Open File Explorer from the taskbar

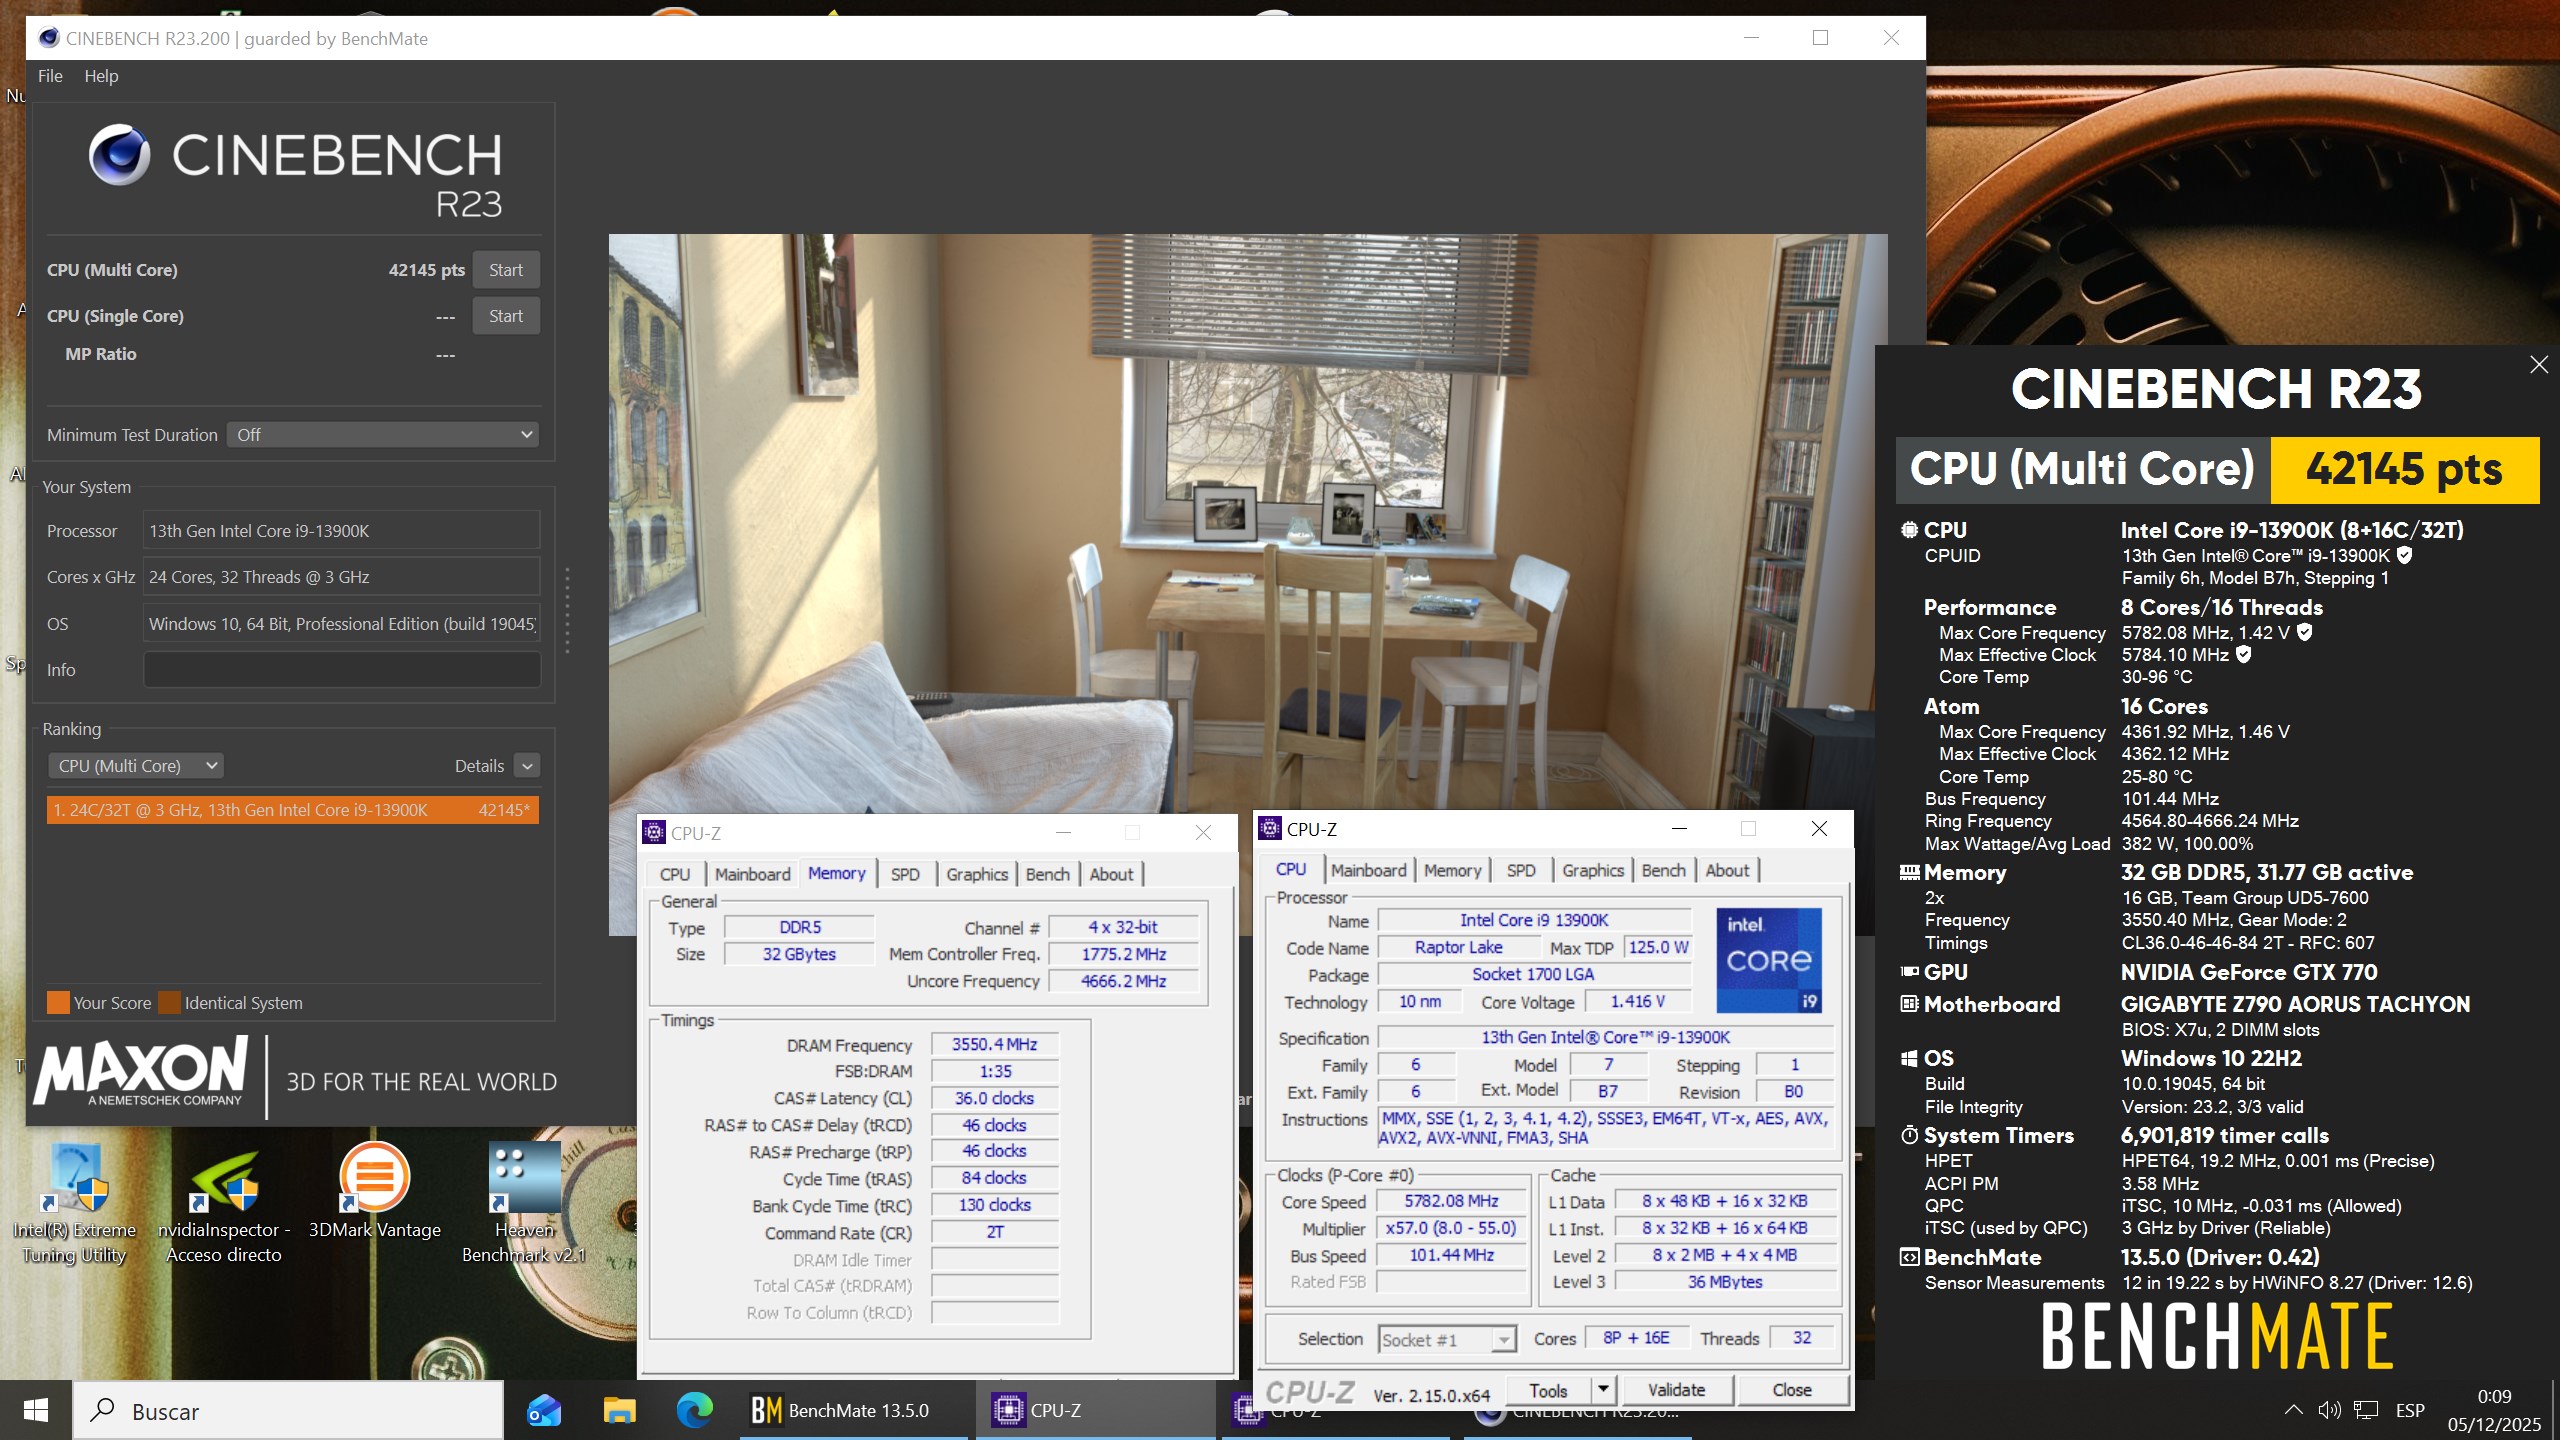pyautogui.click(x=619, y=1410)
